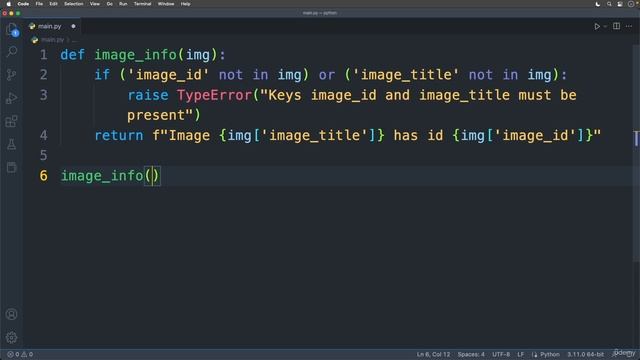Click the unsaved dot on main.py tab
Viewport: 640px width, 360px height.
(73, 26)
